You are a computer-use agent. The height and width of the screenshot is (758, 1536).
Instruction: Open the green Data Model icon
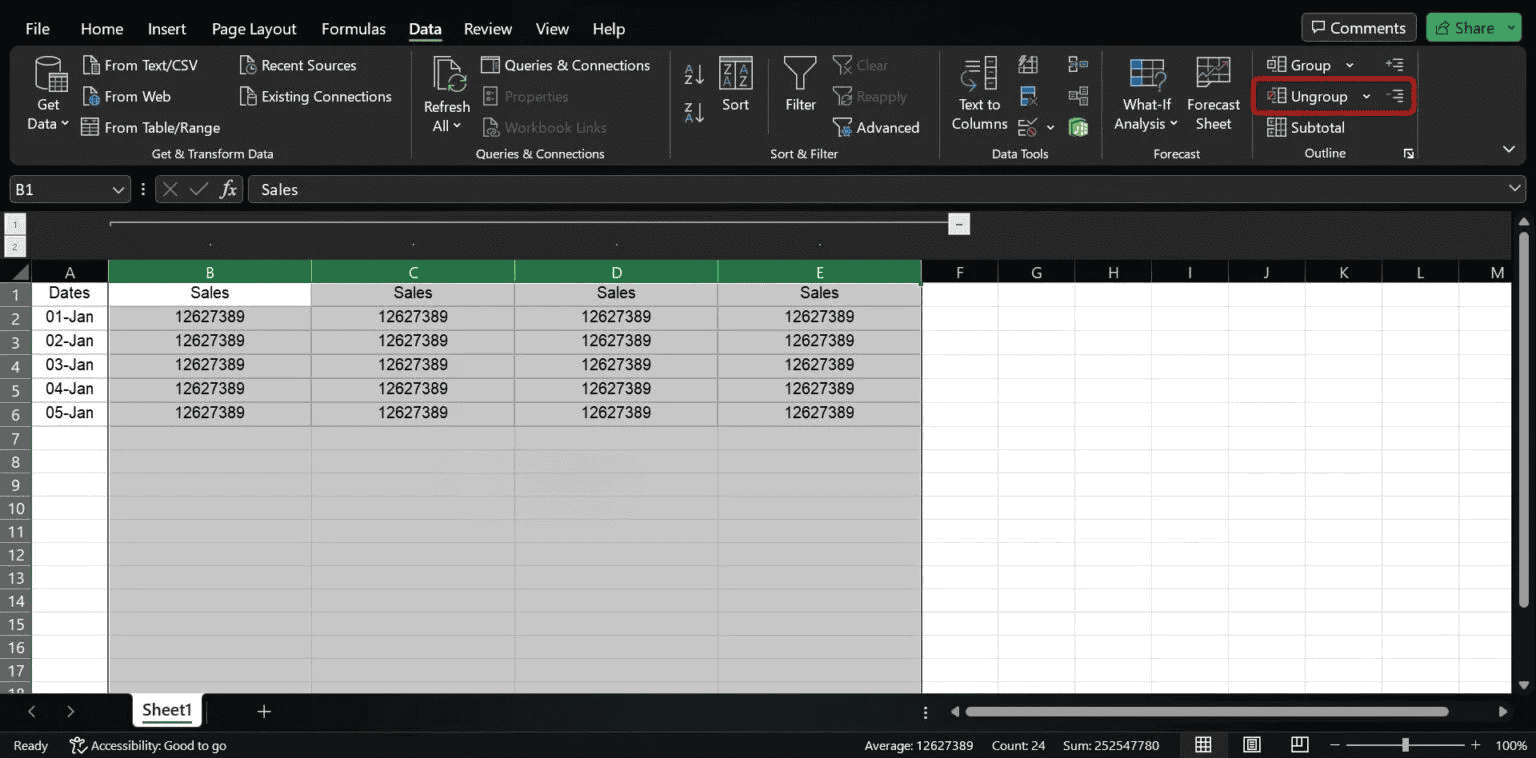1078,128
